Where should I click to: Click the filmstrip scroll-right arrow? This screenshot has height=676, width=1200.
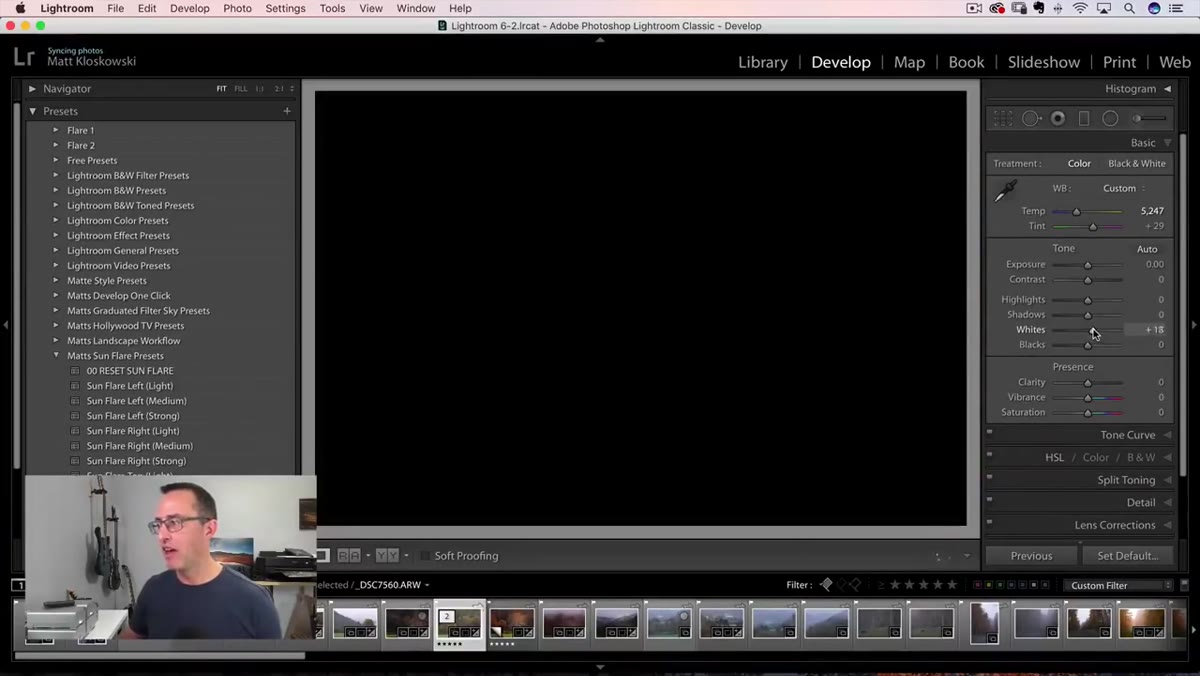coord(1193,630)
